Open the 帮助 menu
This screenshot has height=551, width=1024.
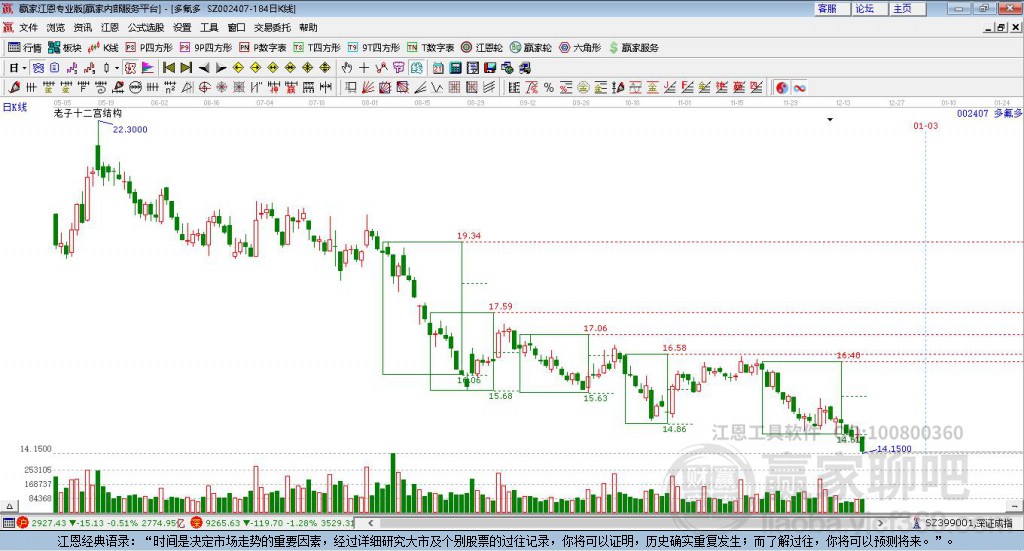pyautogui.click(x=308, y=27)
